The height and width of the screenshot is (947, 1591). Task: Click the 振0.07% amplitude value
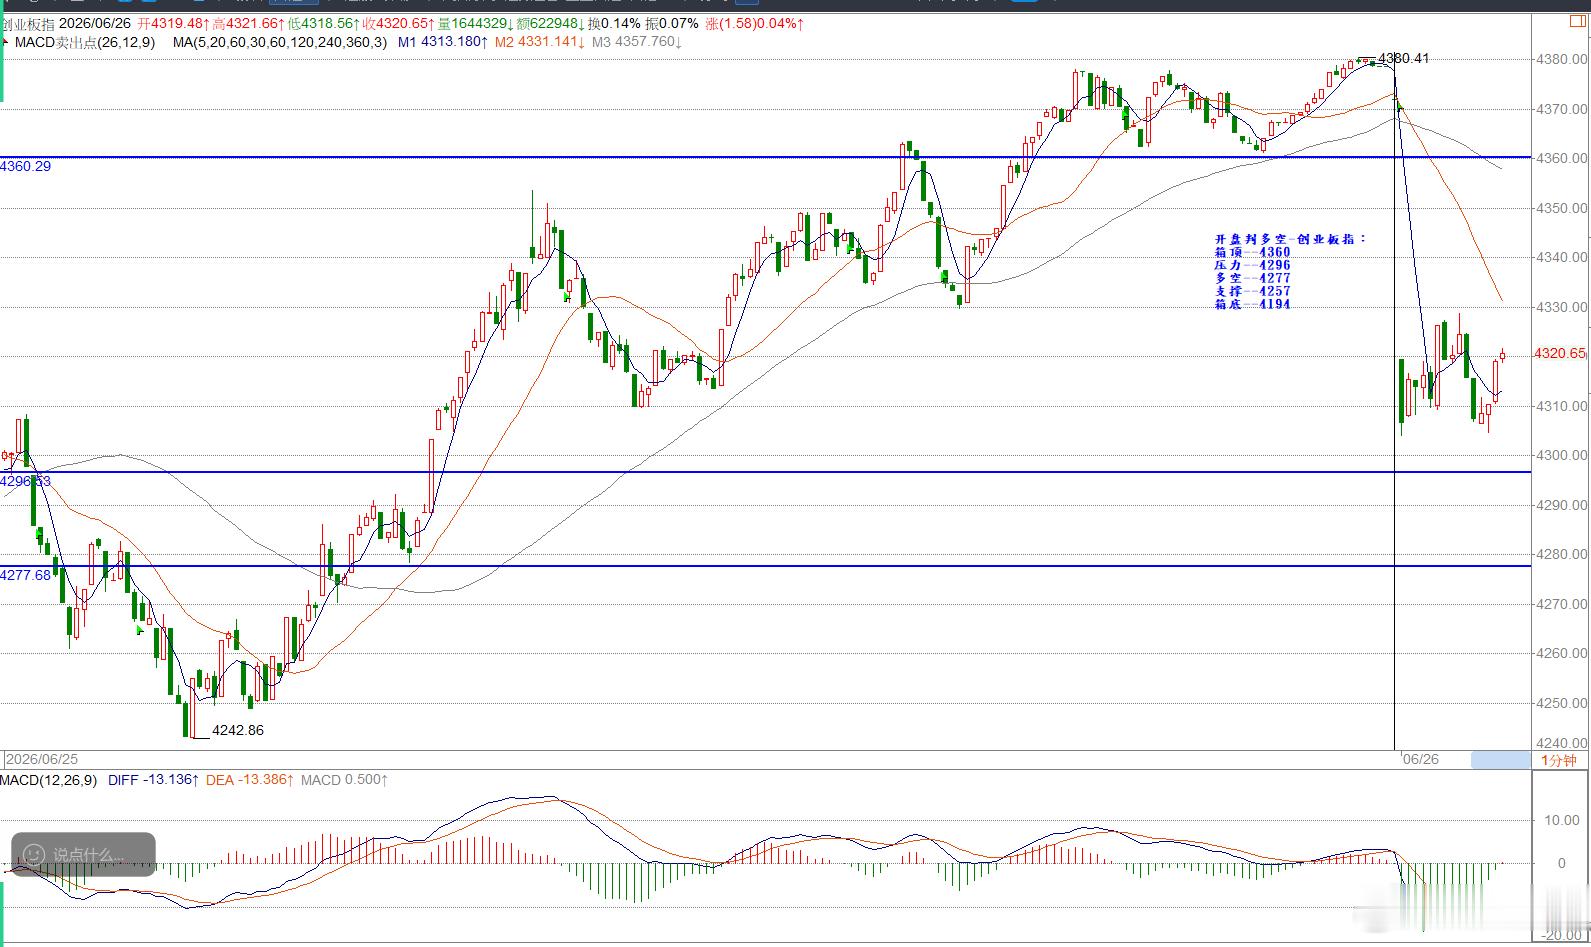click(x=673, y=23)
